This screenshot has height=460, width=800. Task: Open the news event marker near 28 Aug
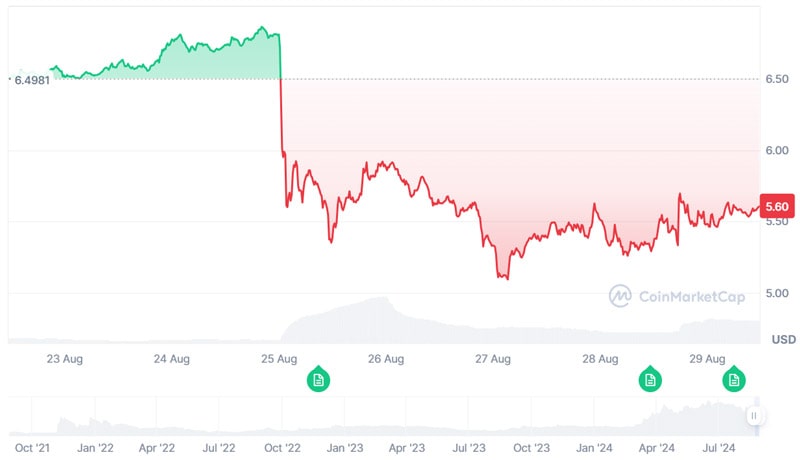(650, 380)
